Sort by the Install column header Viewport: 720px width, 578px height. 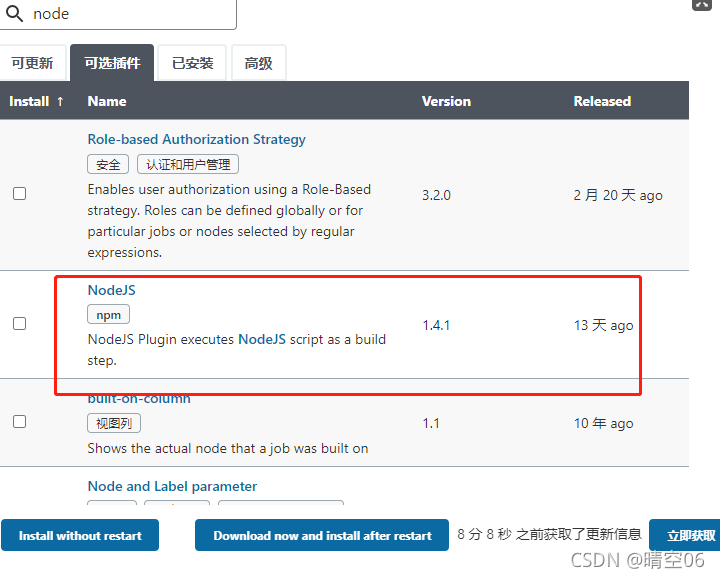36,101
